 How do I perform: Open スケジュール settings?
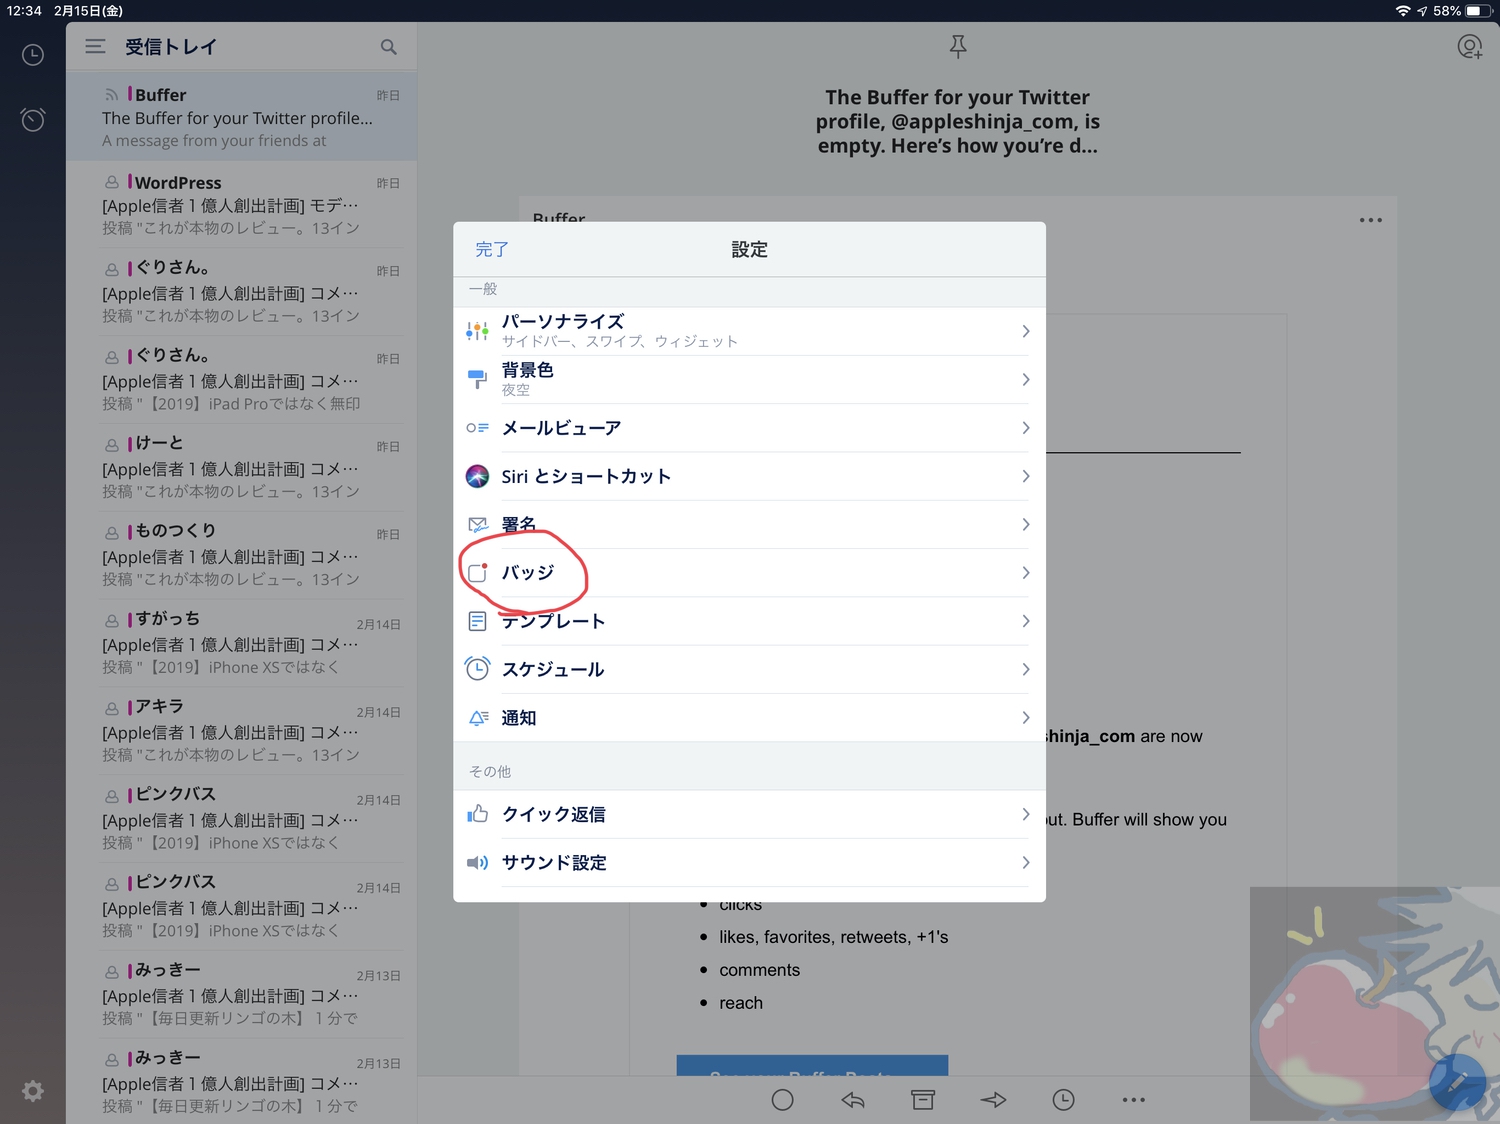click(749, 669)
